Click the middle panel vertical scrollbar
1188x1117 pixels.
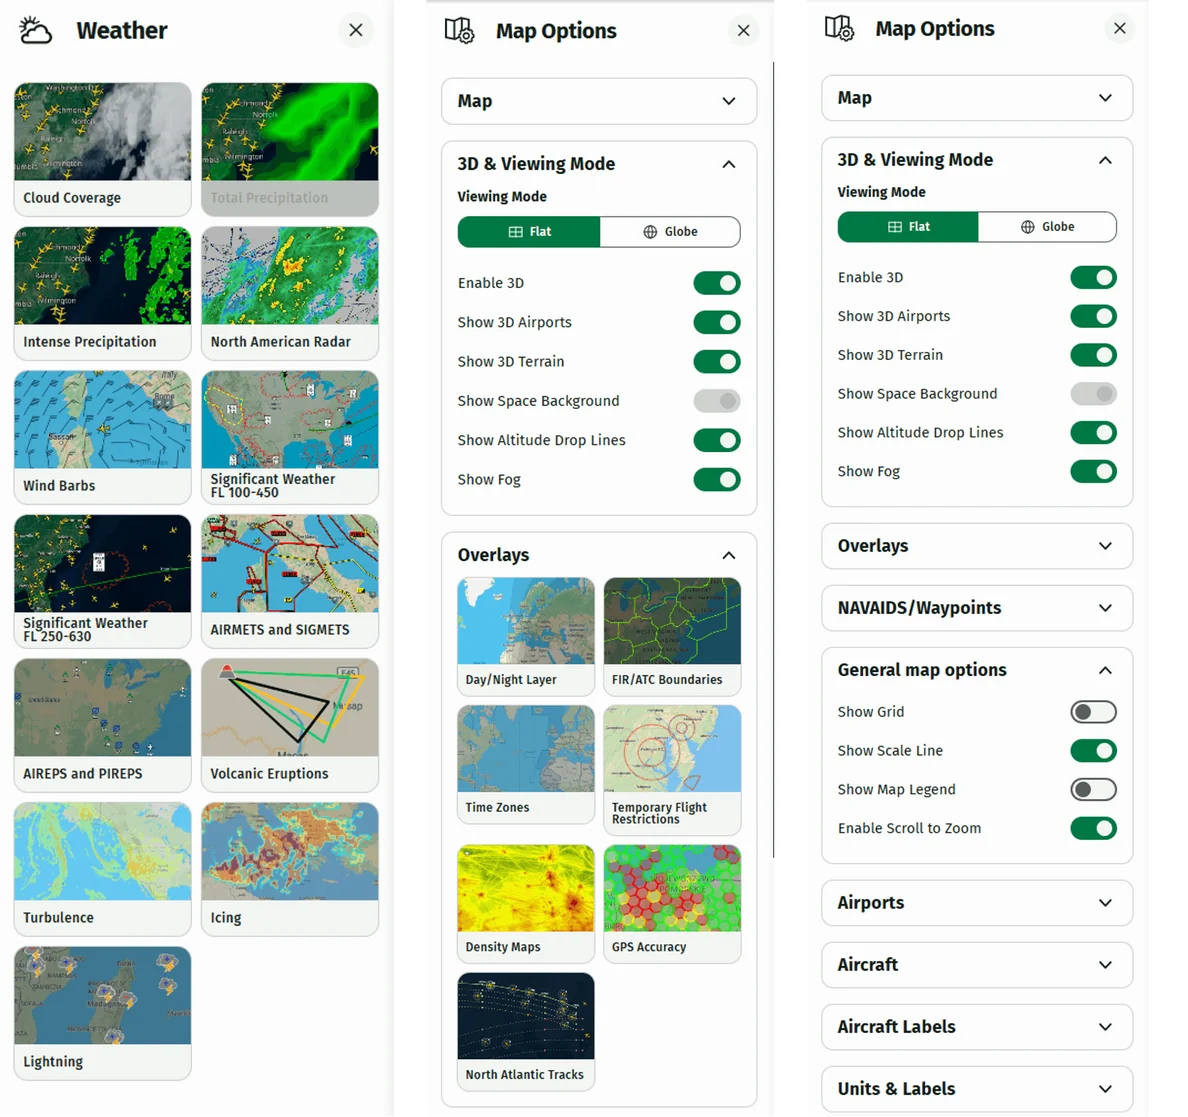click(x=774, y=460)
